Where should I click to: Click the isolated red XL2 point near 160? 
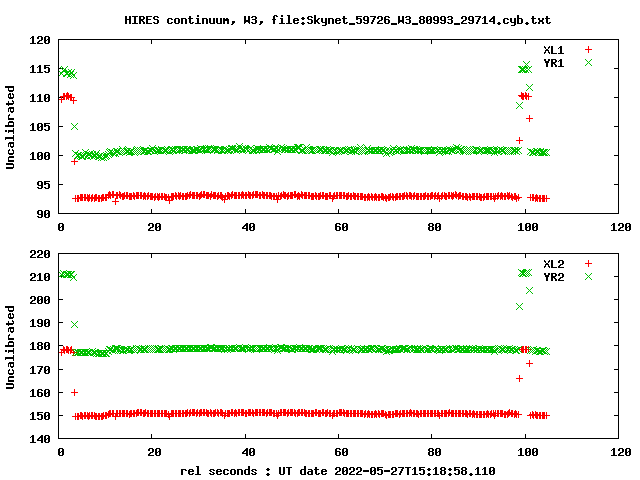pos(74,393)
